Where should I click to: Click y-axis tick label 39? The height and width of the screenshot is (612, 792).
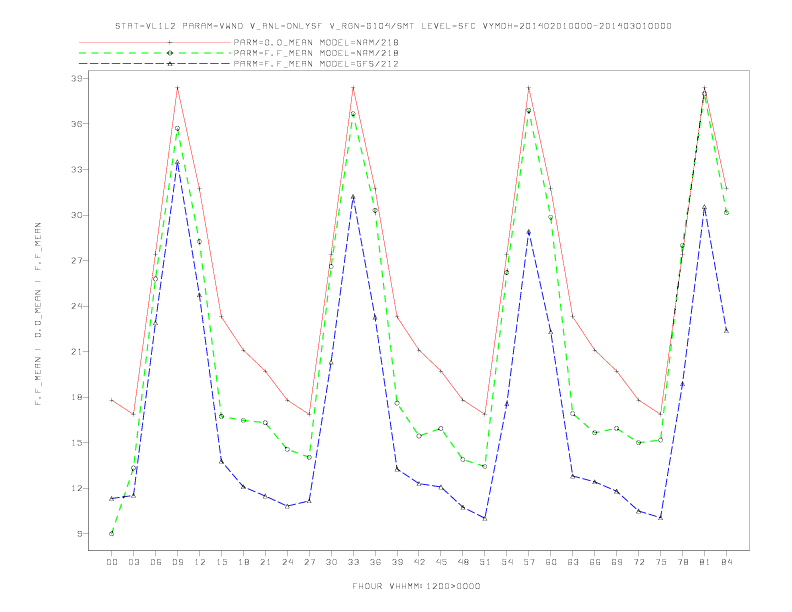point(76,78)
